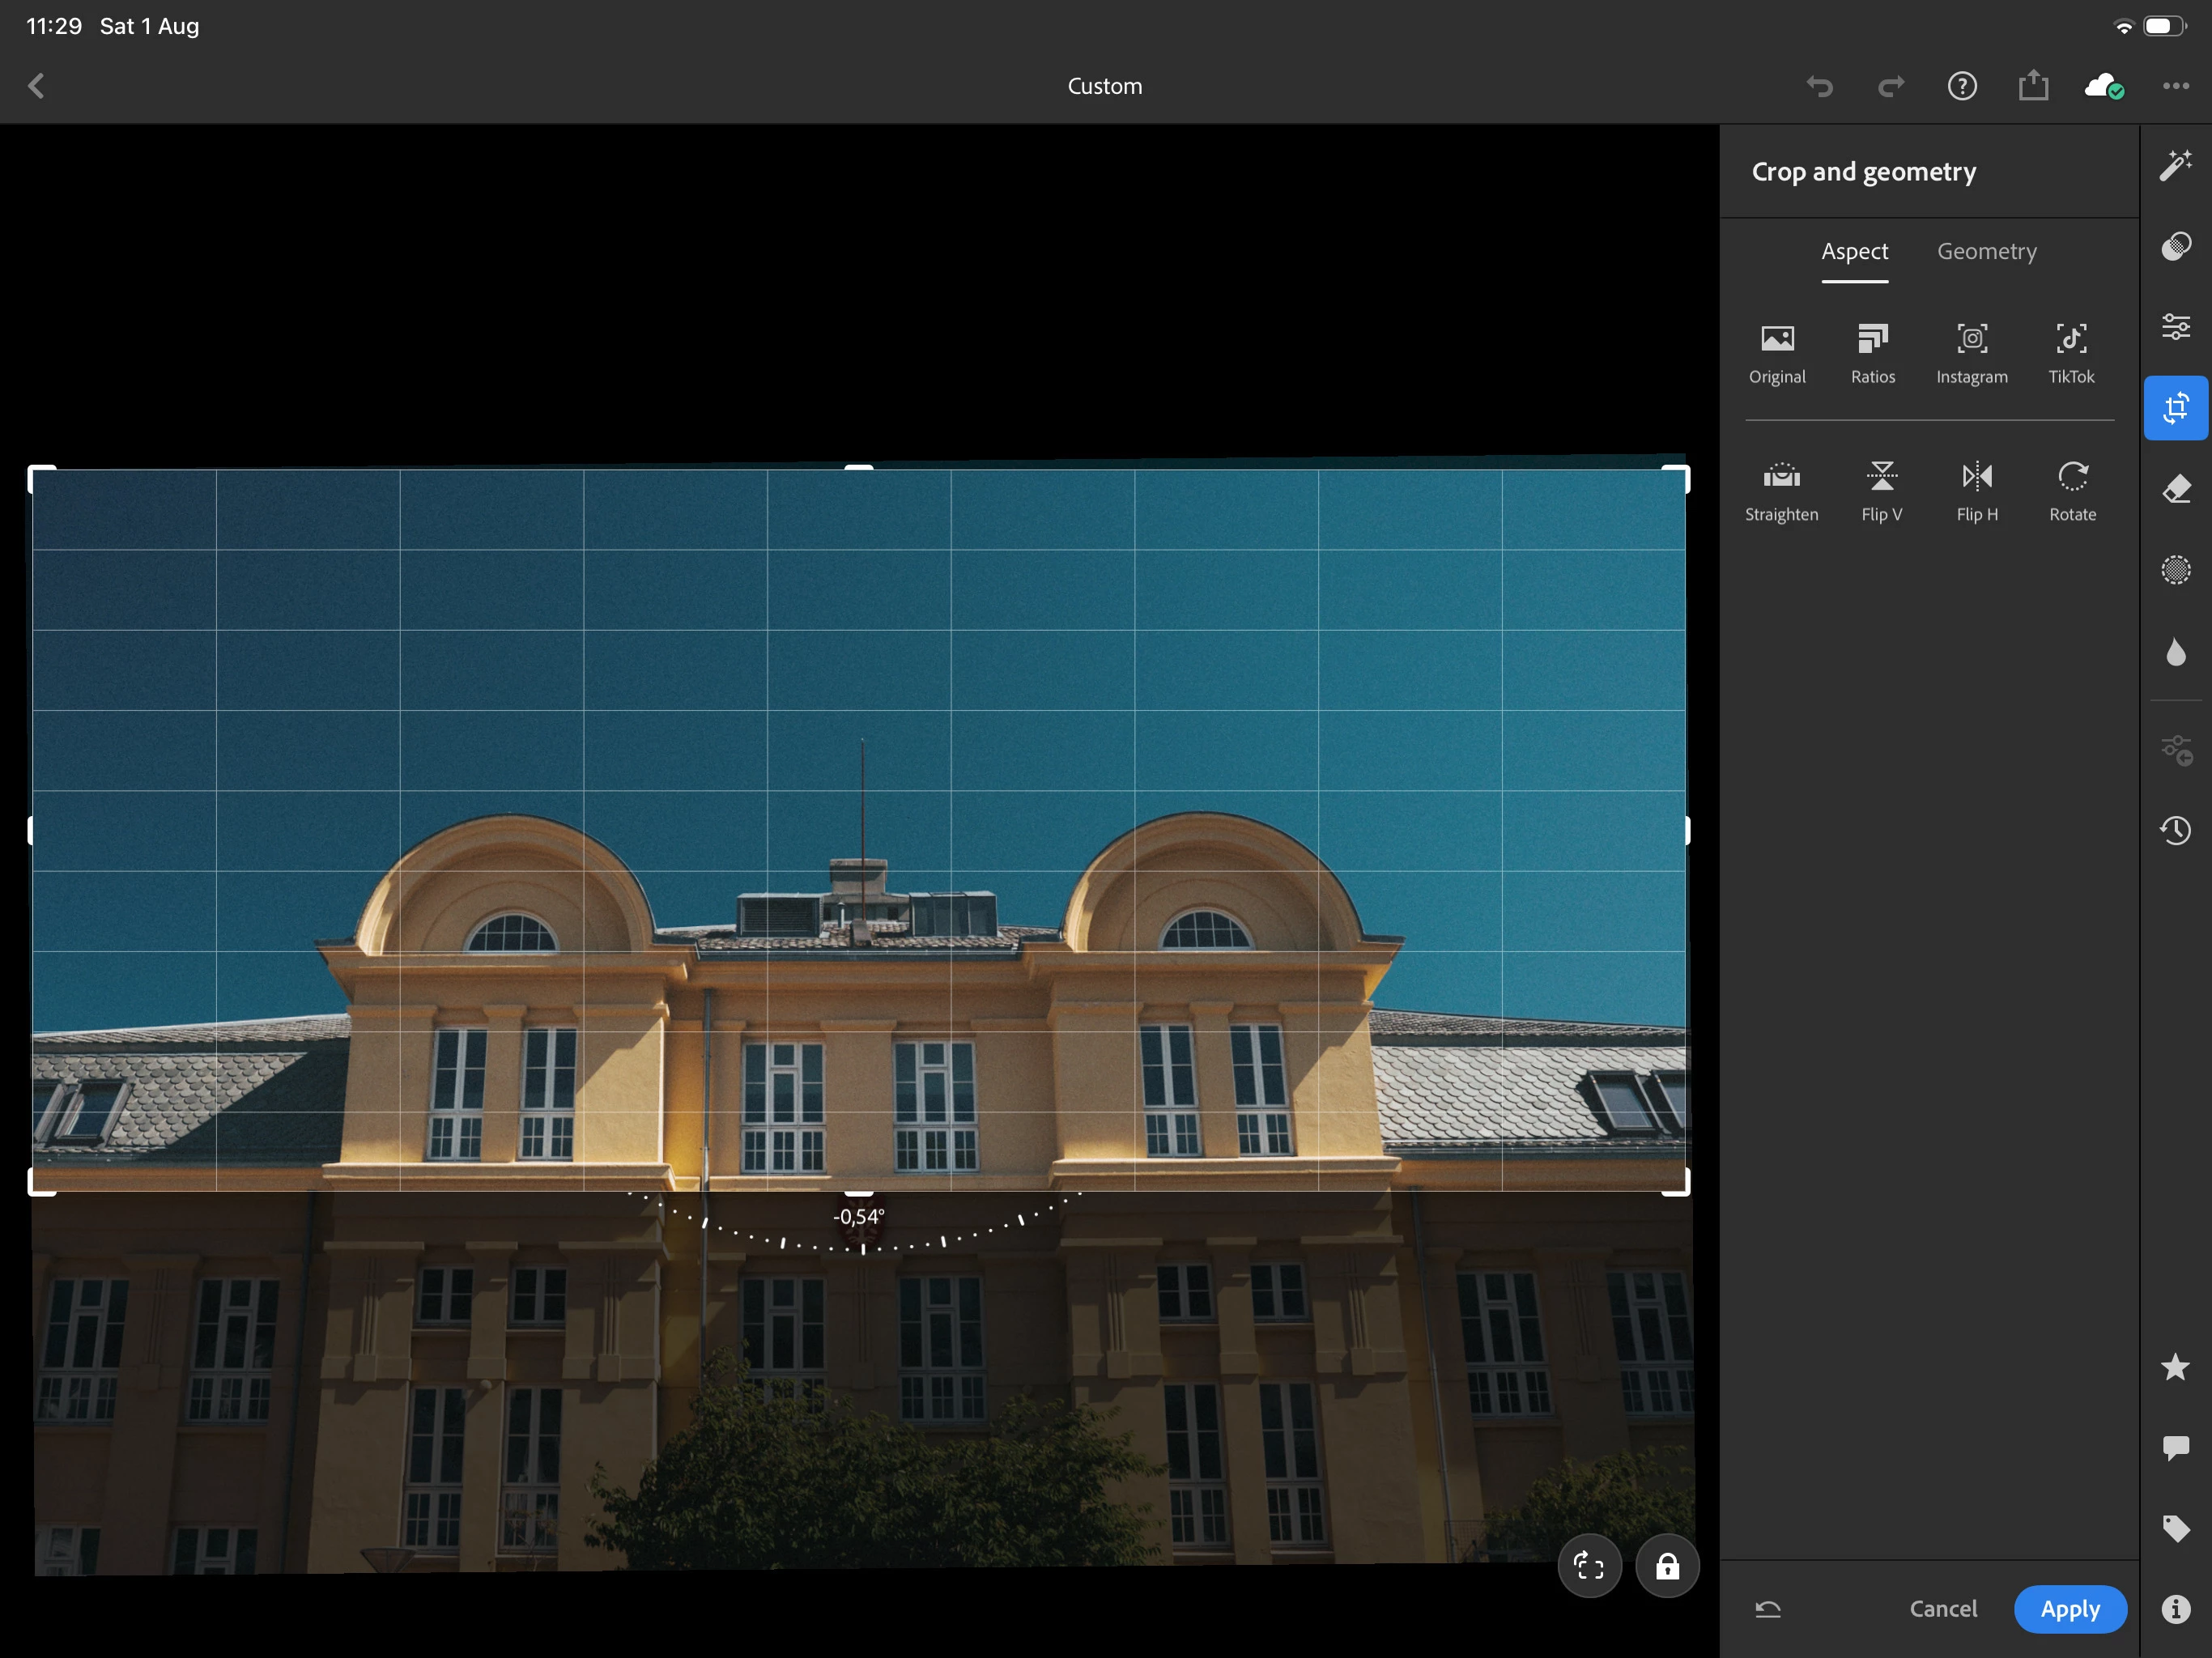Click the top-right crop corner handle

[x=1676, y=480]
